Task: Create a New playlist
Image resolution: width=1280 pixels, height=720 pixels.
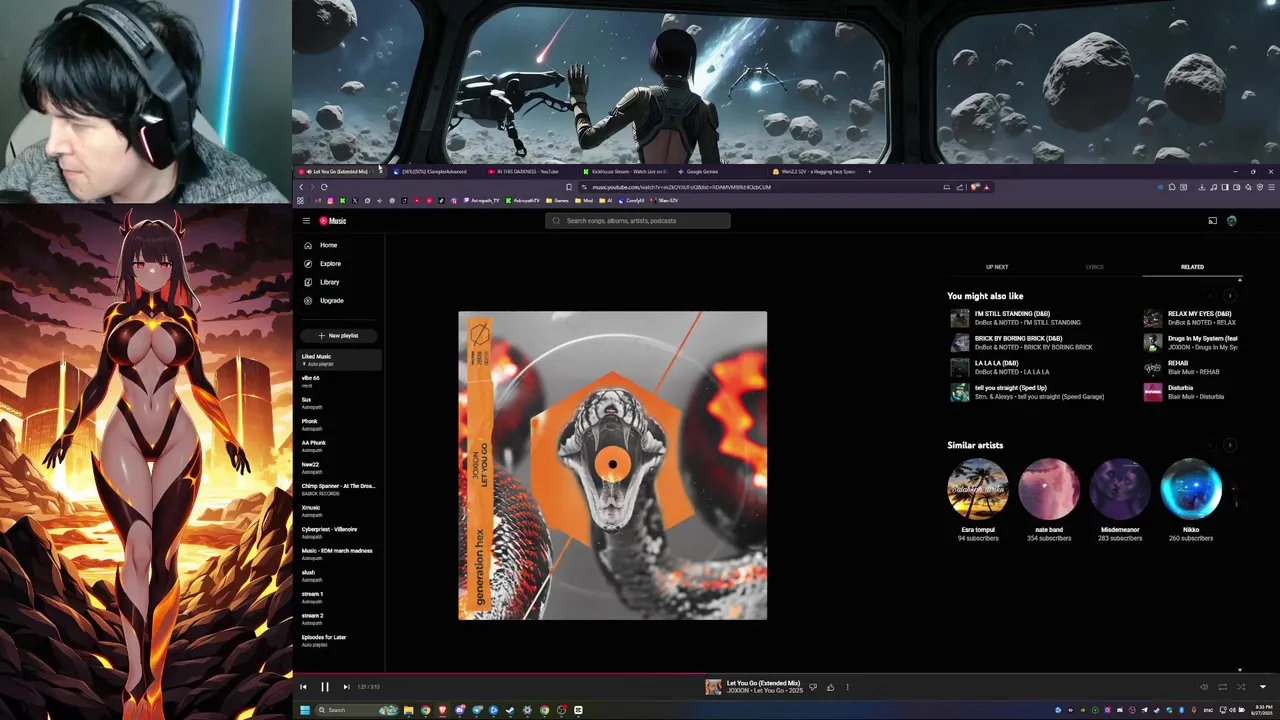Action: (x=339, y=336)
